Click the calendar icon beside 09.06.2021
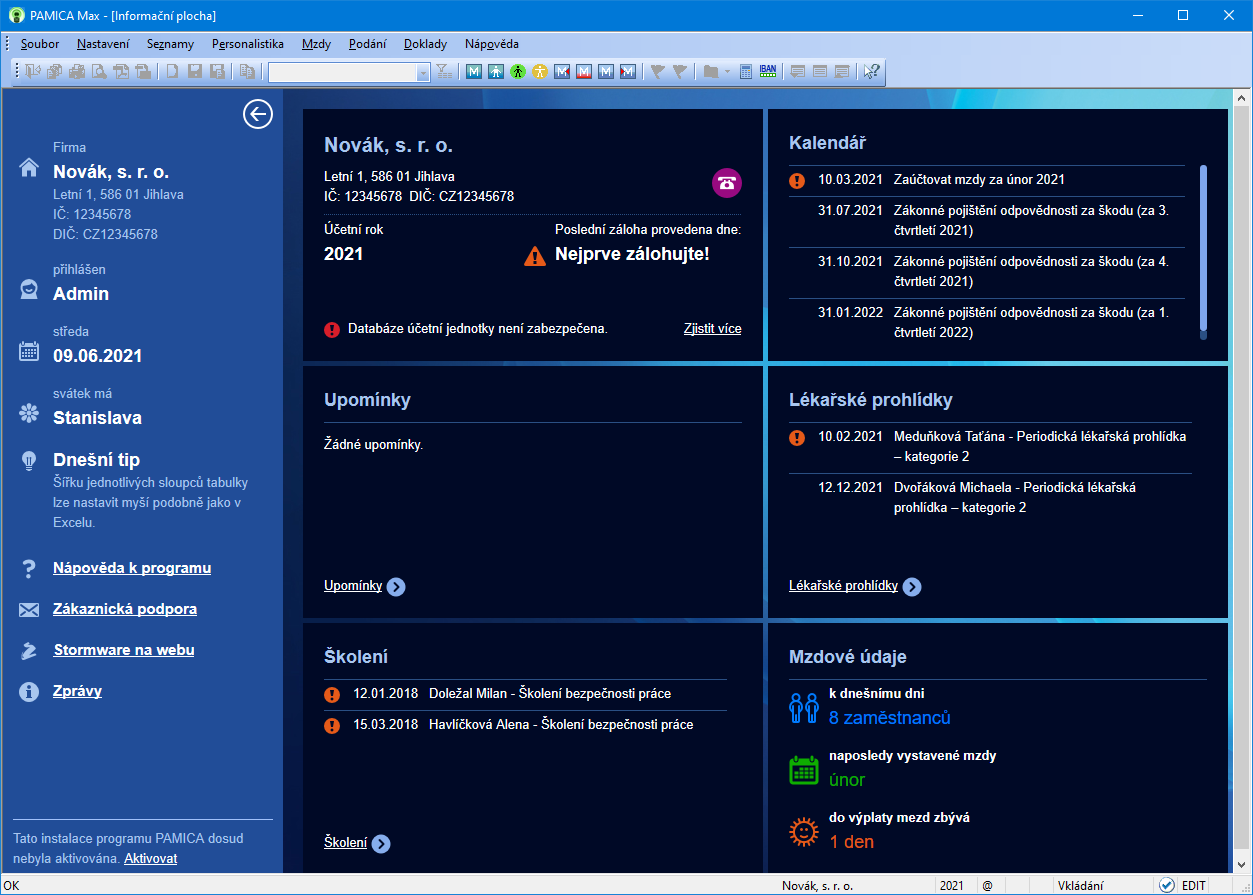The width and height of the screenshot is (1253, 895). pos(29,352)
